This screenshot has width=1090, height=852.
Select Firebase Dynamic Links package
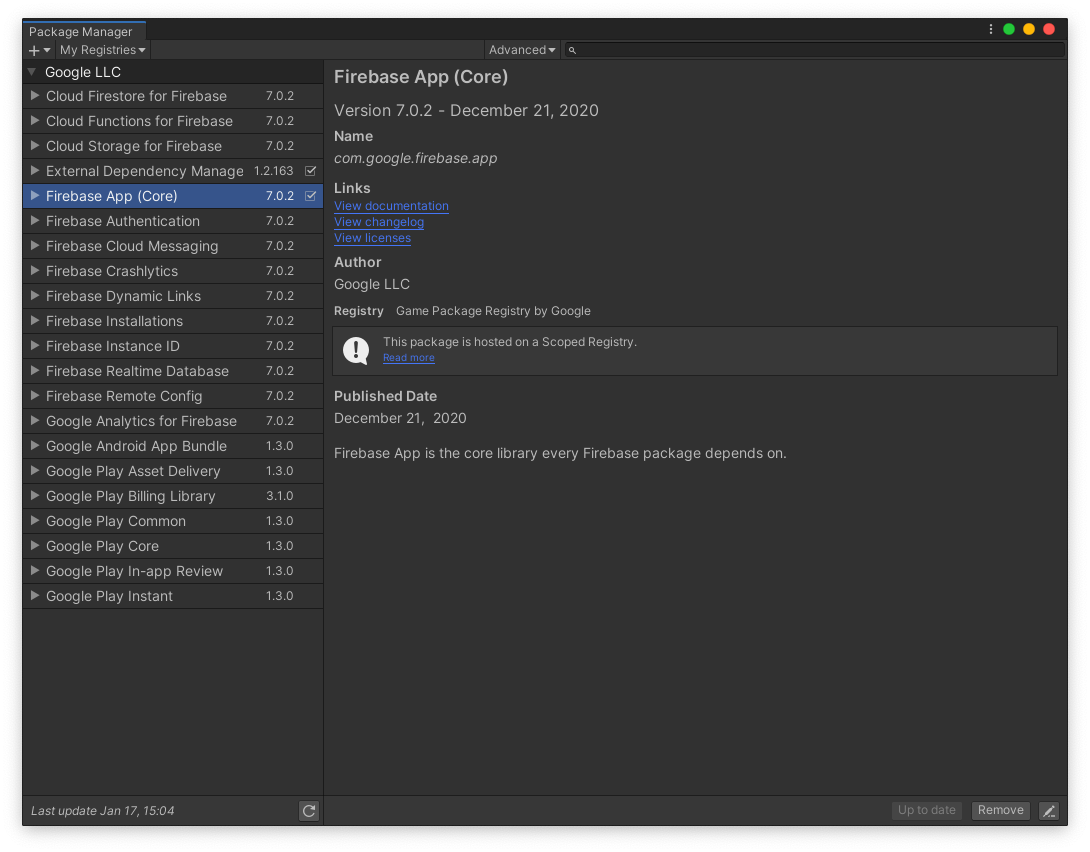coord(172,296)
